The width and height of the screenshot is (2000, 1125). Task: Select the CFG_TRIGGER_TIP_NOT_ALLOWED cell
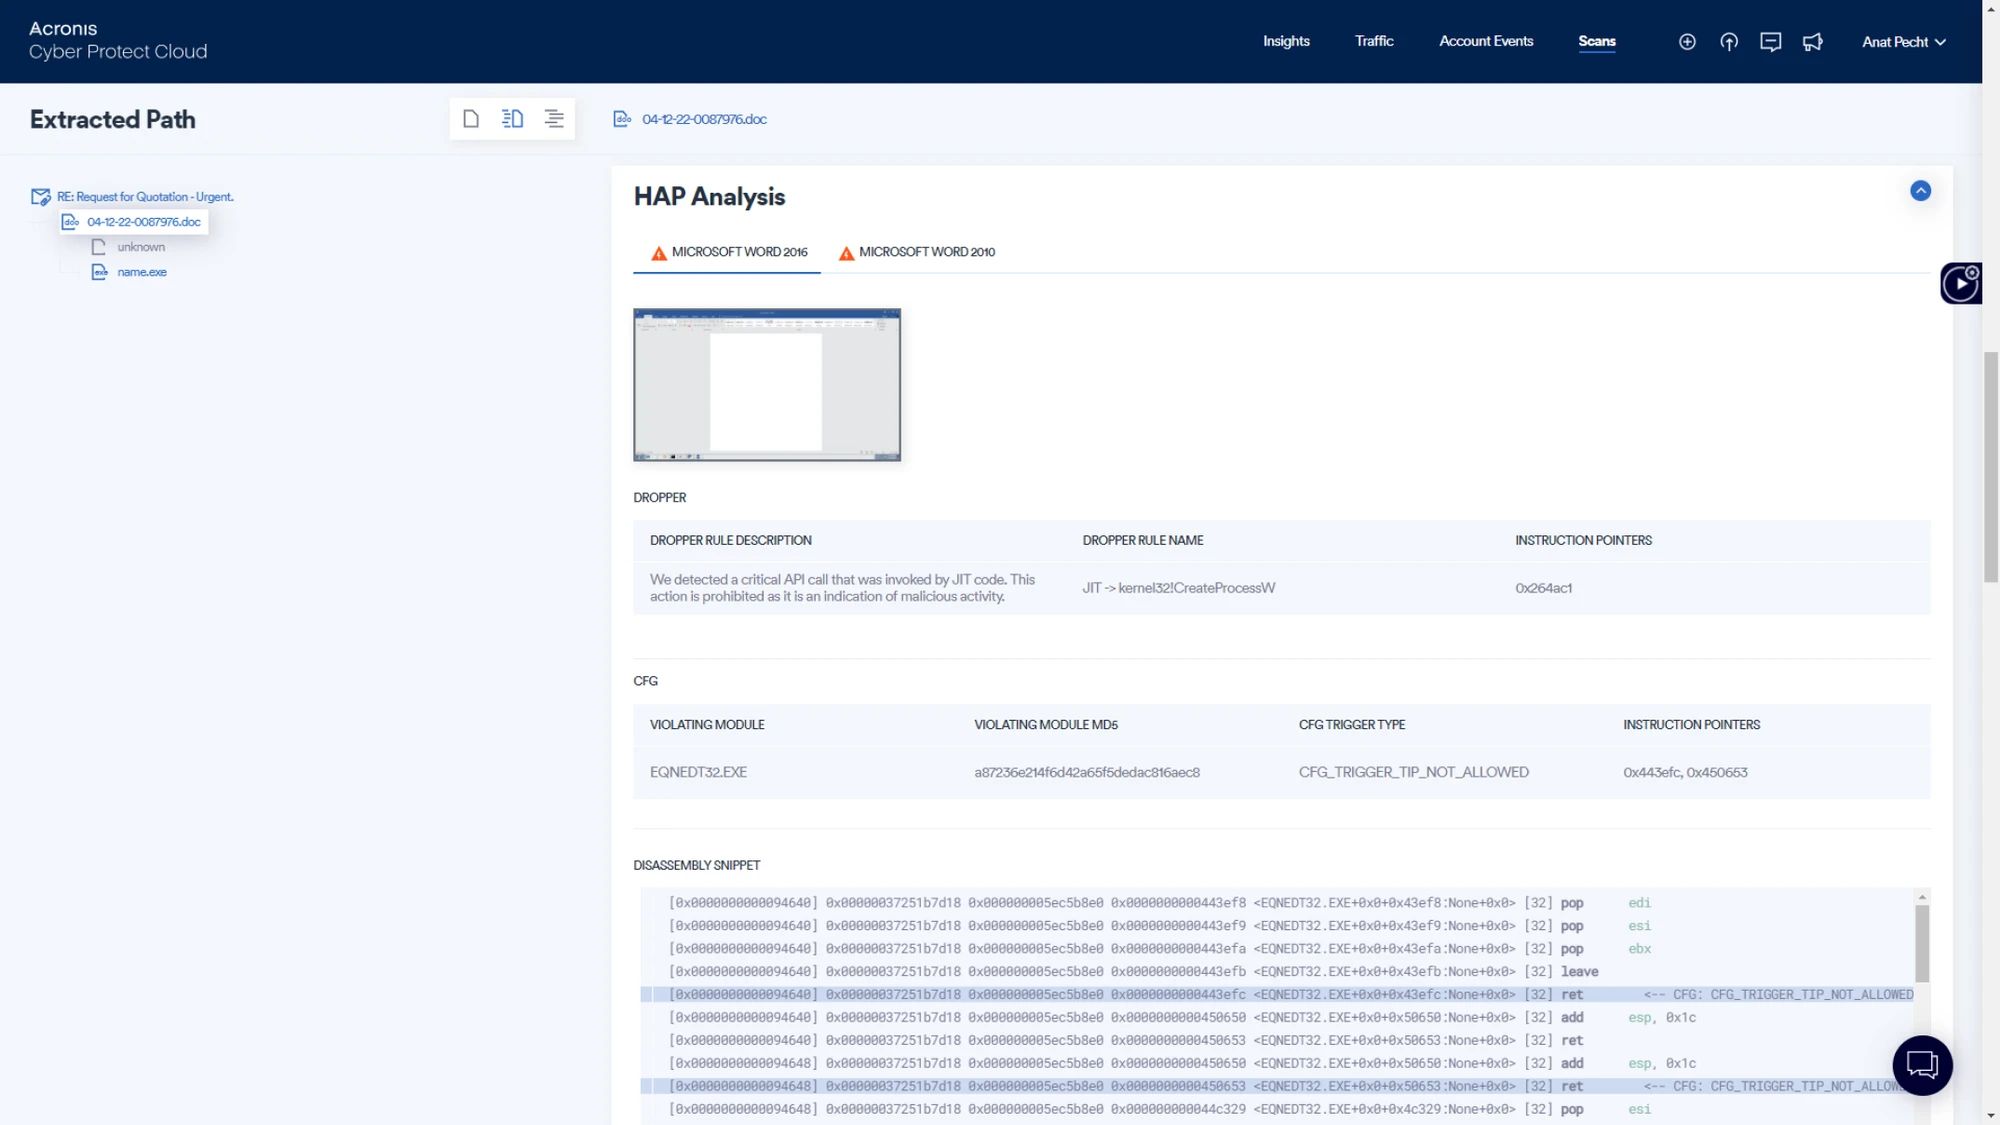pyautogui.click(x=1413, y=772)
